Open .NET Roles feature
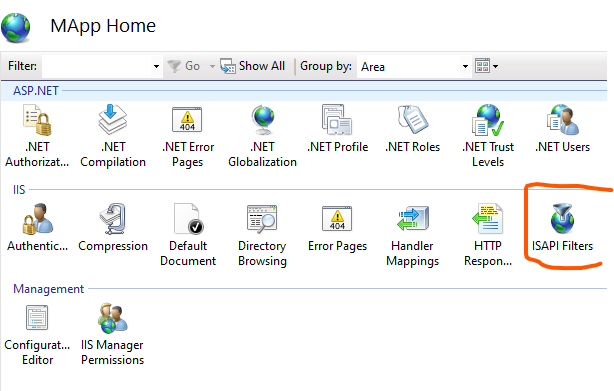Image resolution: width=614 pixels, height=391 pixels. tap(412, 128)
